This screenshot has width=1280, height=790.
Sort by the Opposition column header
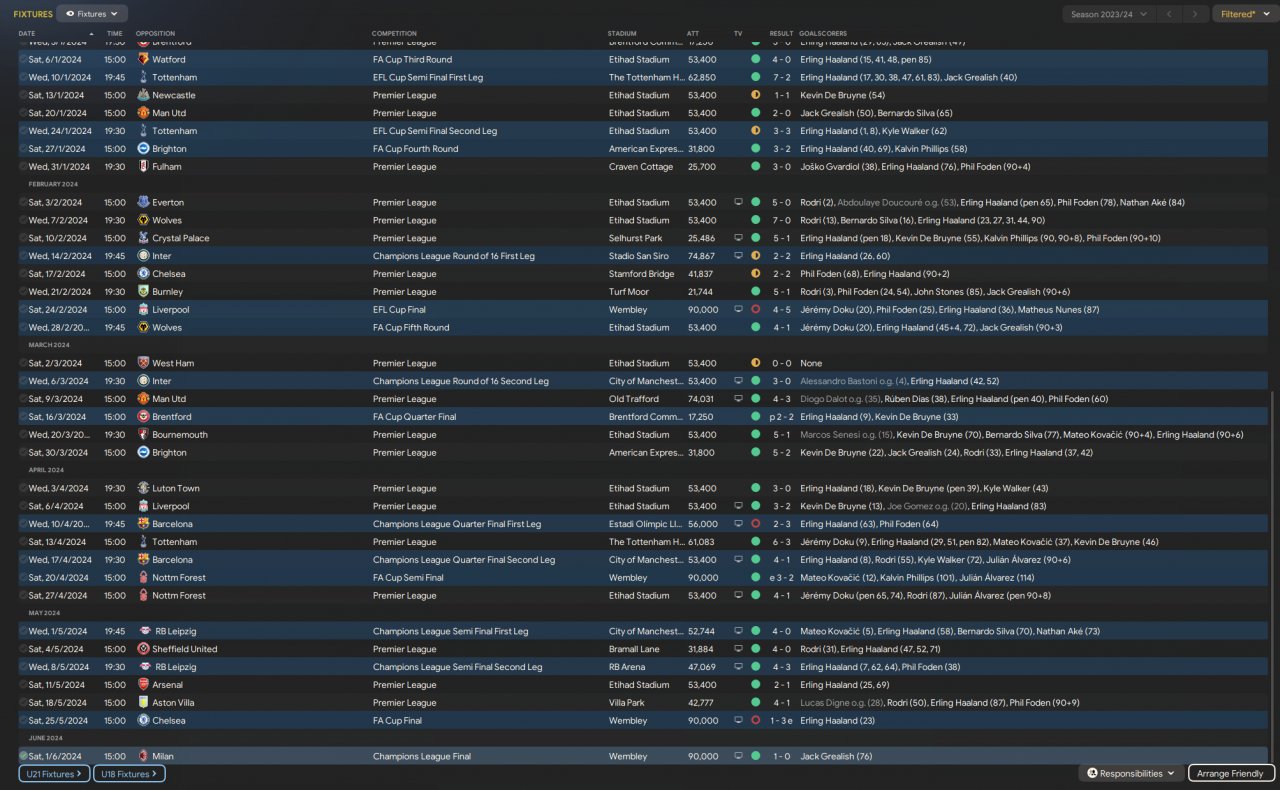pyautogui.click(x=155, y=34)
